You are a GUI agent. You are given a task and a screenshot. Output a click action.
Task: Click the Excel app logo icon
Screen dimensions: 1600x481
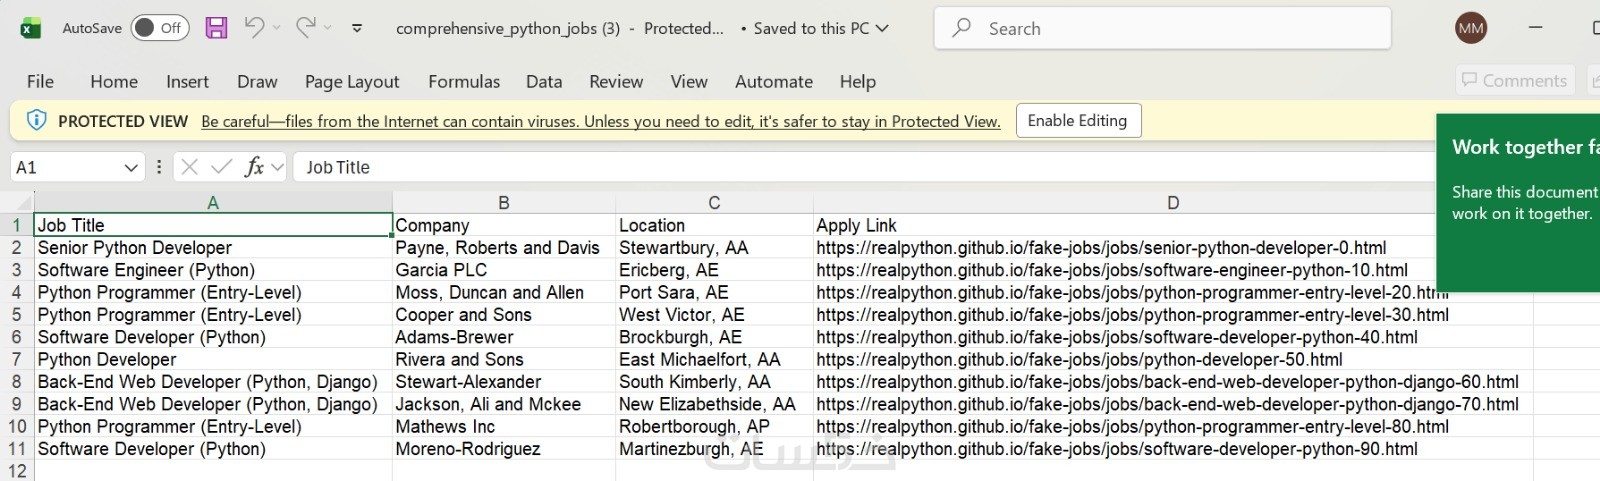coord(30,28)
